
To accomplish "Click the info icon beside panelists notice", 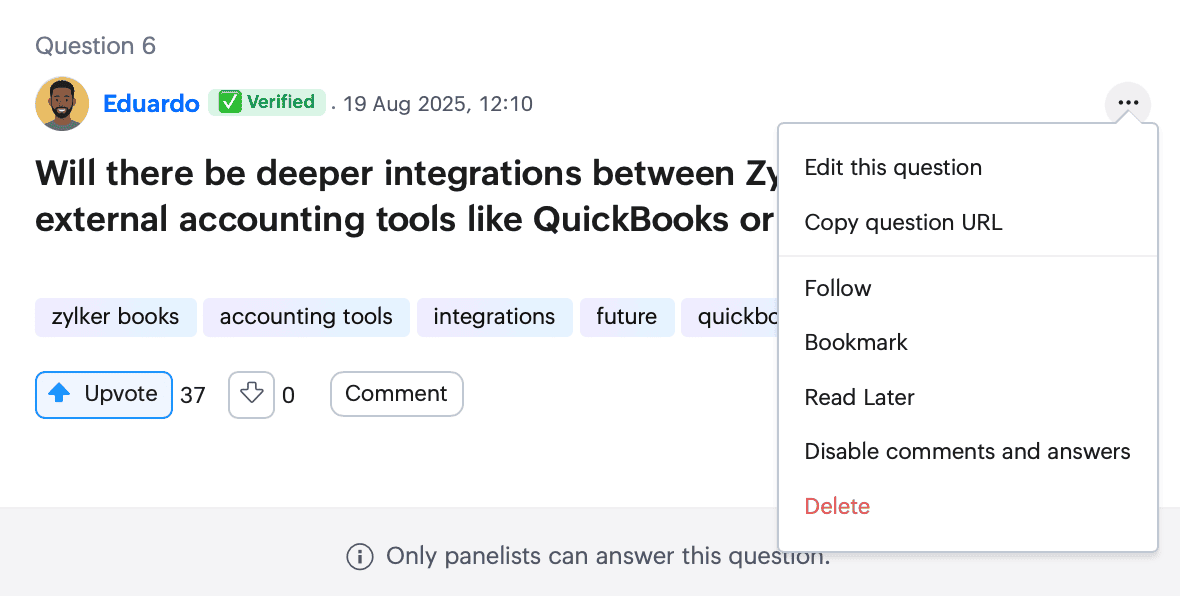I will [360, 557].
